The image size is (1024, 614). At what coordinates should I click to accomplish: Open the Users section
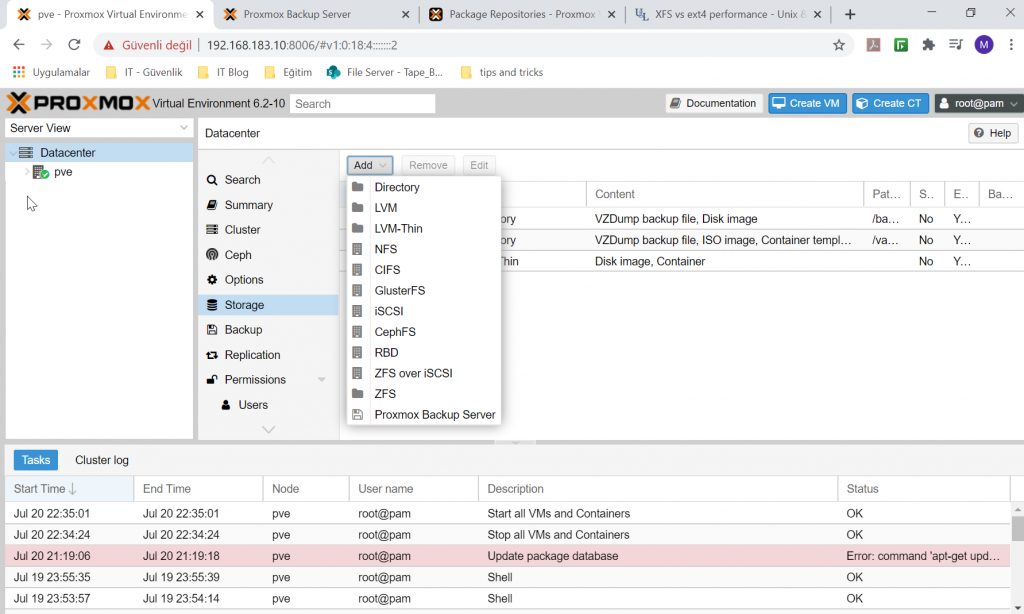[x=268, y=405]
